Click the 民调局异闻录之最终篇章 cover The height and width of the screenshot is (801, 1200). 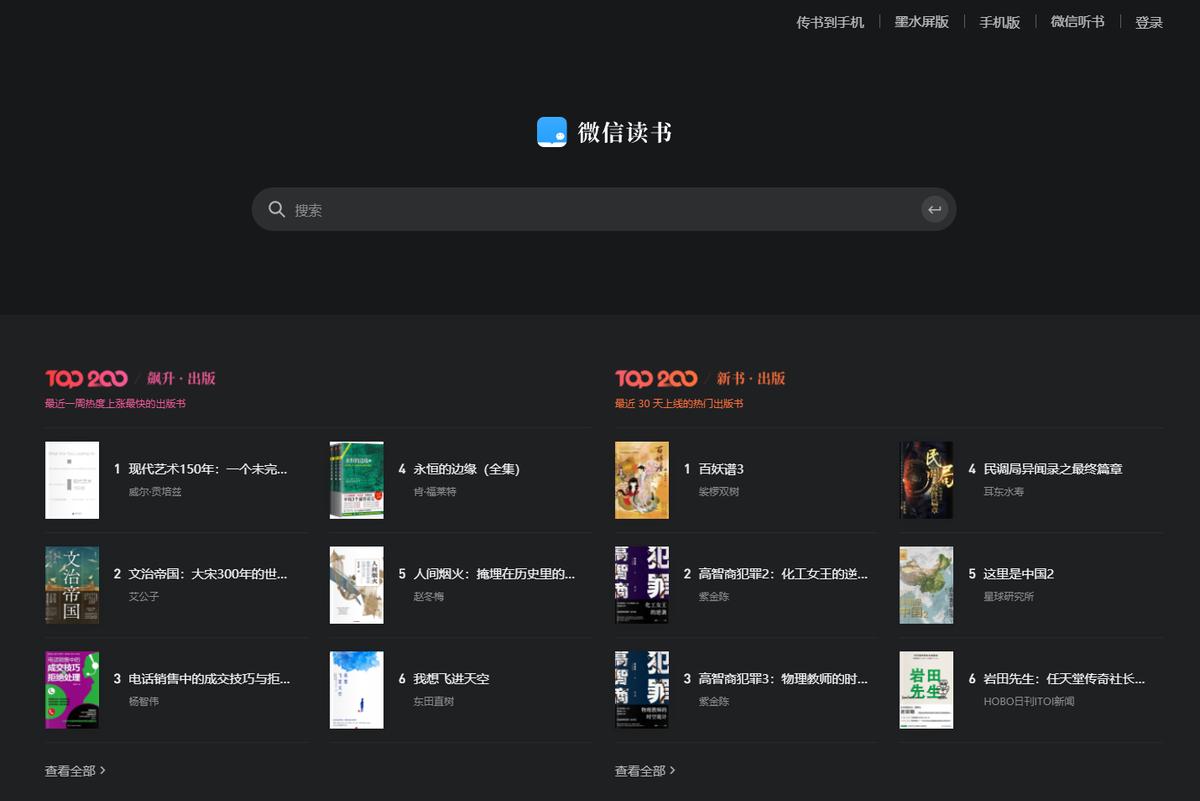click(x=926, y=480)
